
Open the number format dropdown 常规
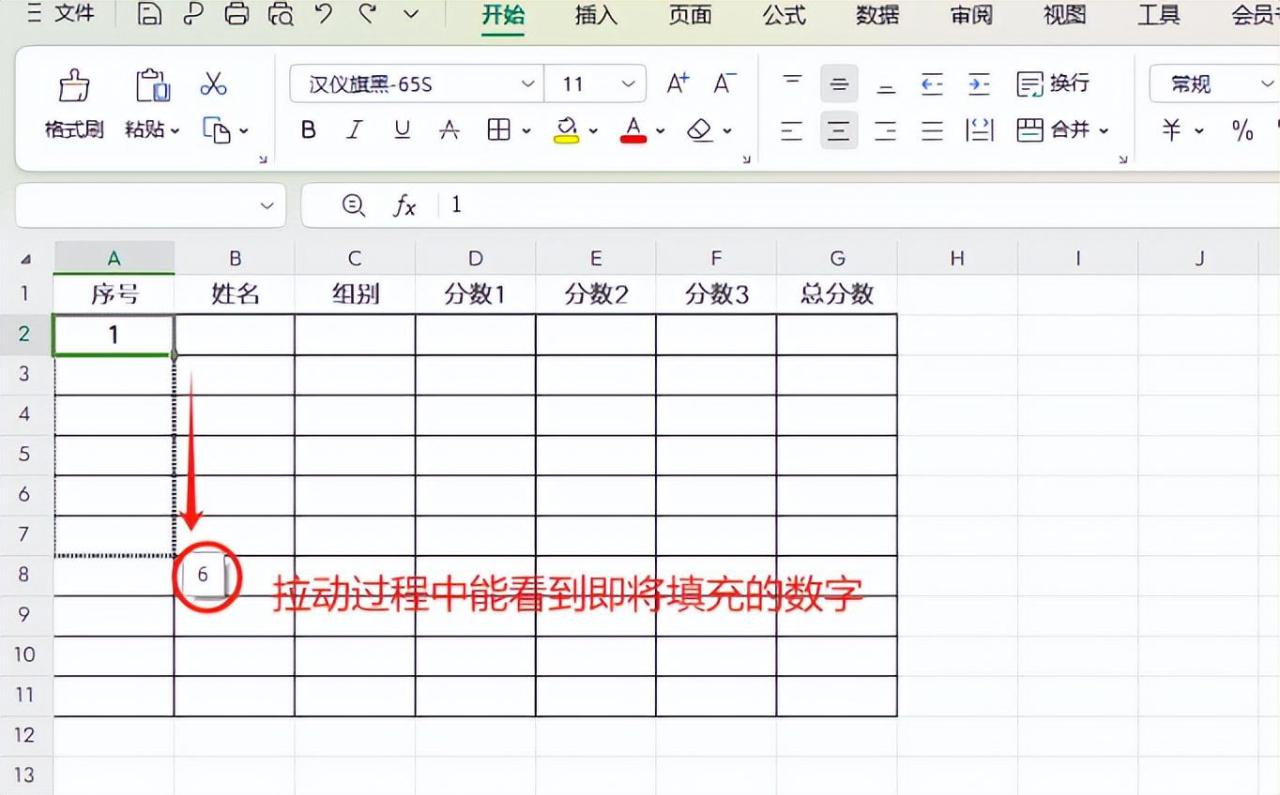pyautogui.click(x=1266, y=84)
